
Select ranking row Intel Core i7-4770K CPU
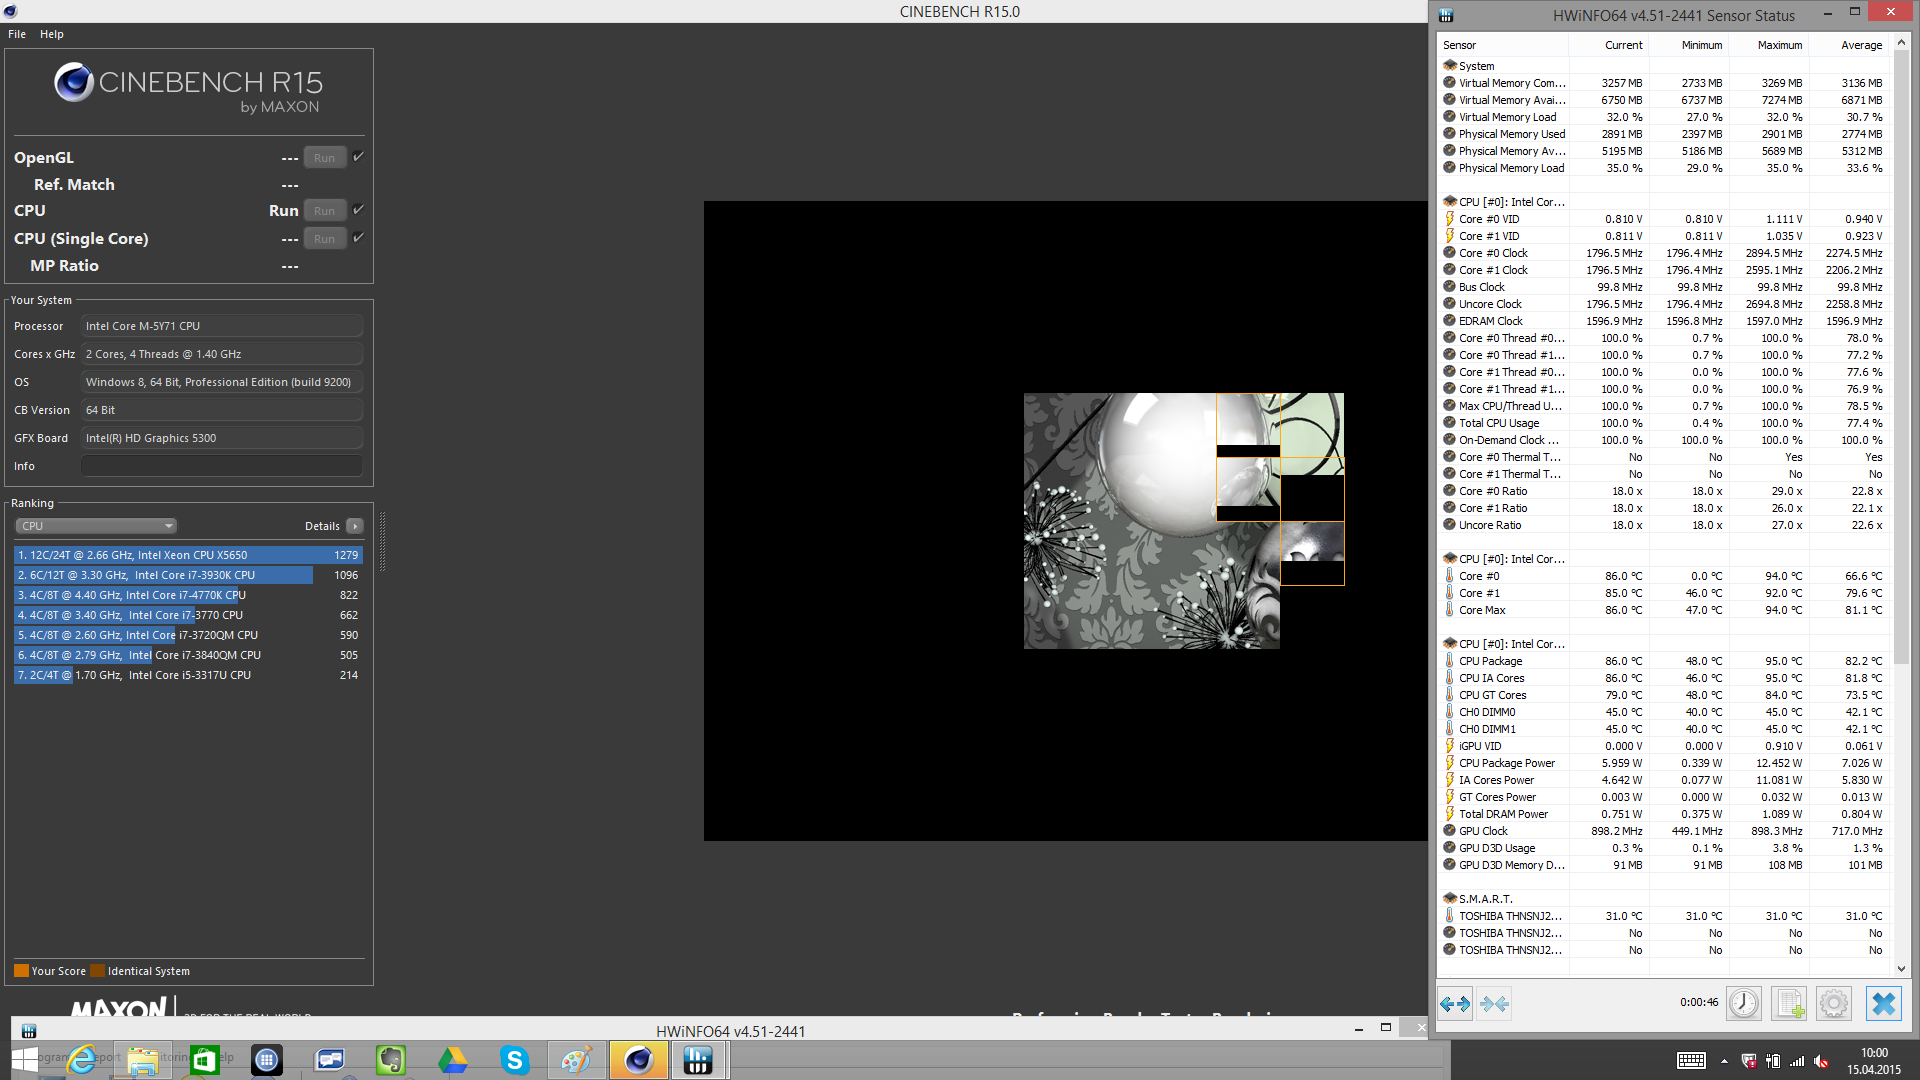tap(188, 595)
